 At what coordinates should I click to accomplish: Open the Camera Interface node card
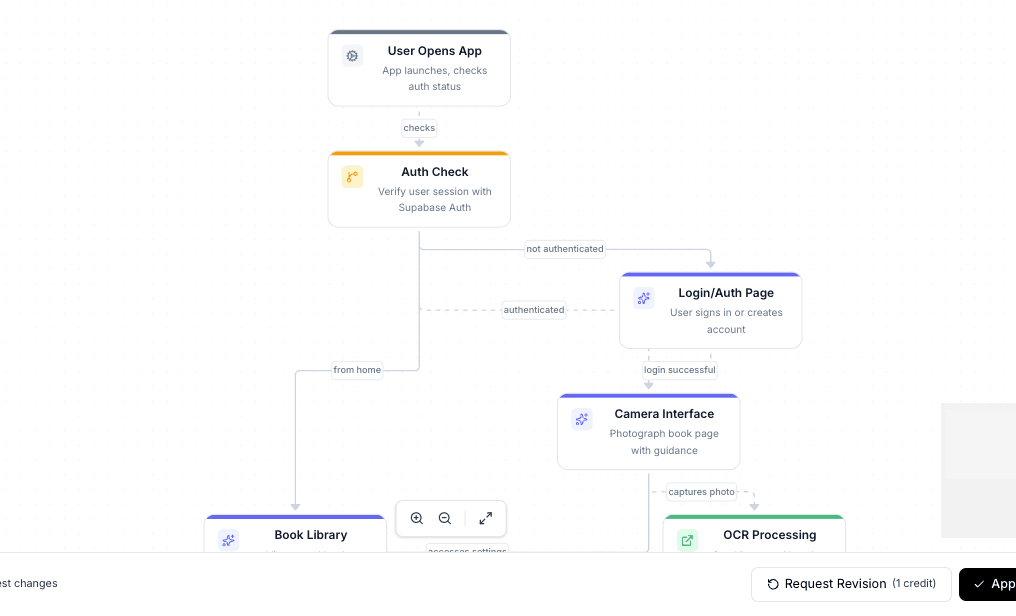point(648,431)
